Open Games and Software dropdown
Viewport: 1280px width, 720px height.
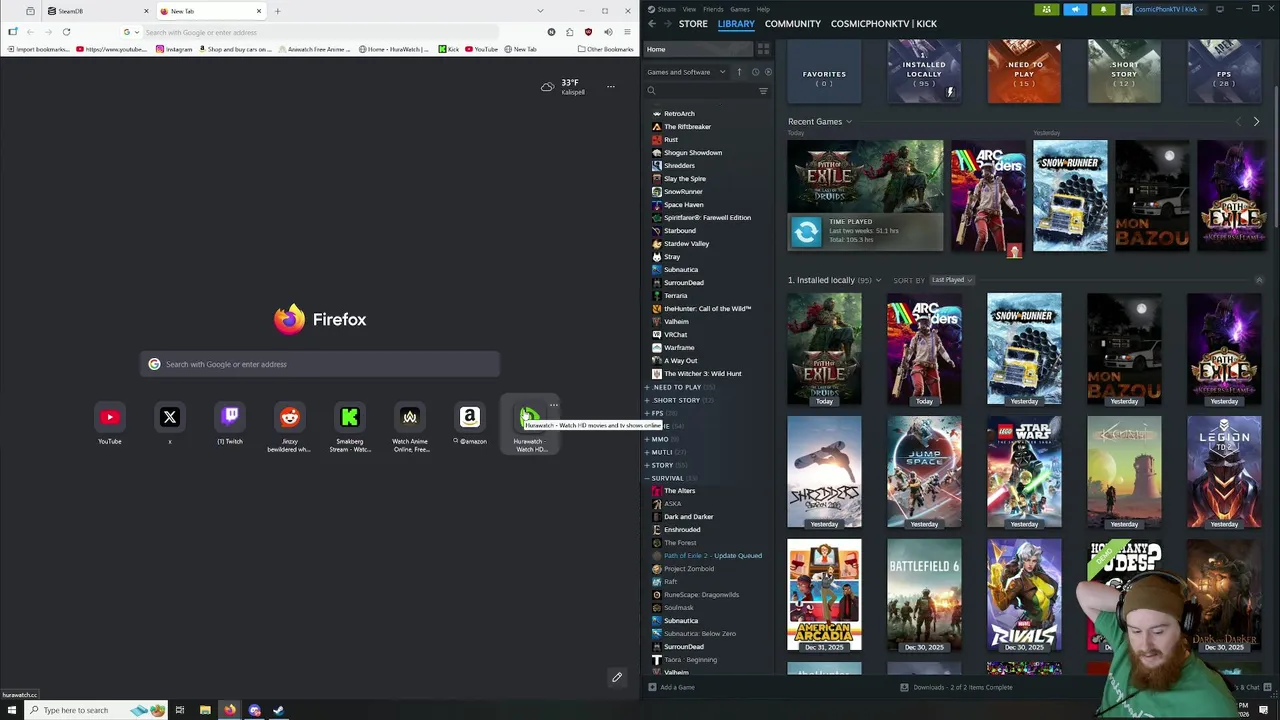point(686,72)
